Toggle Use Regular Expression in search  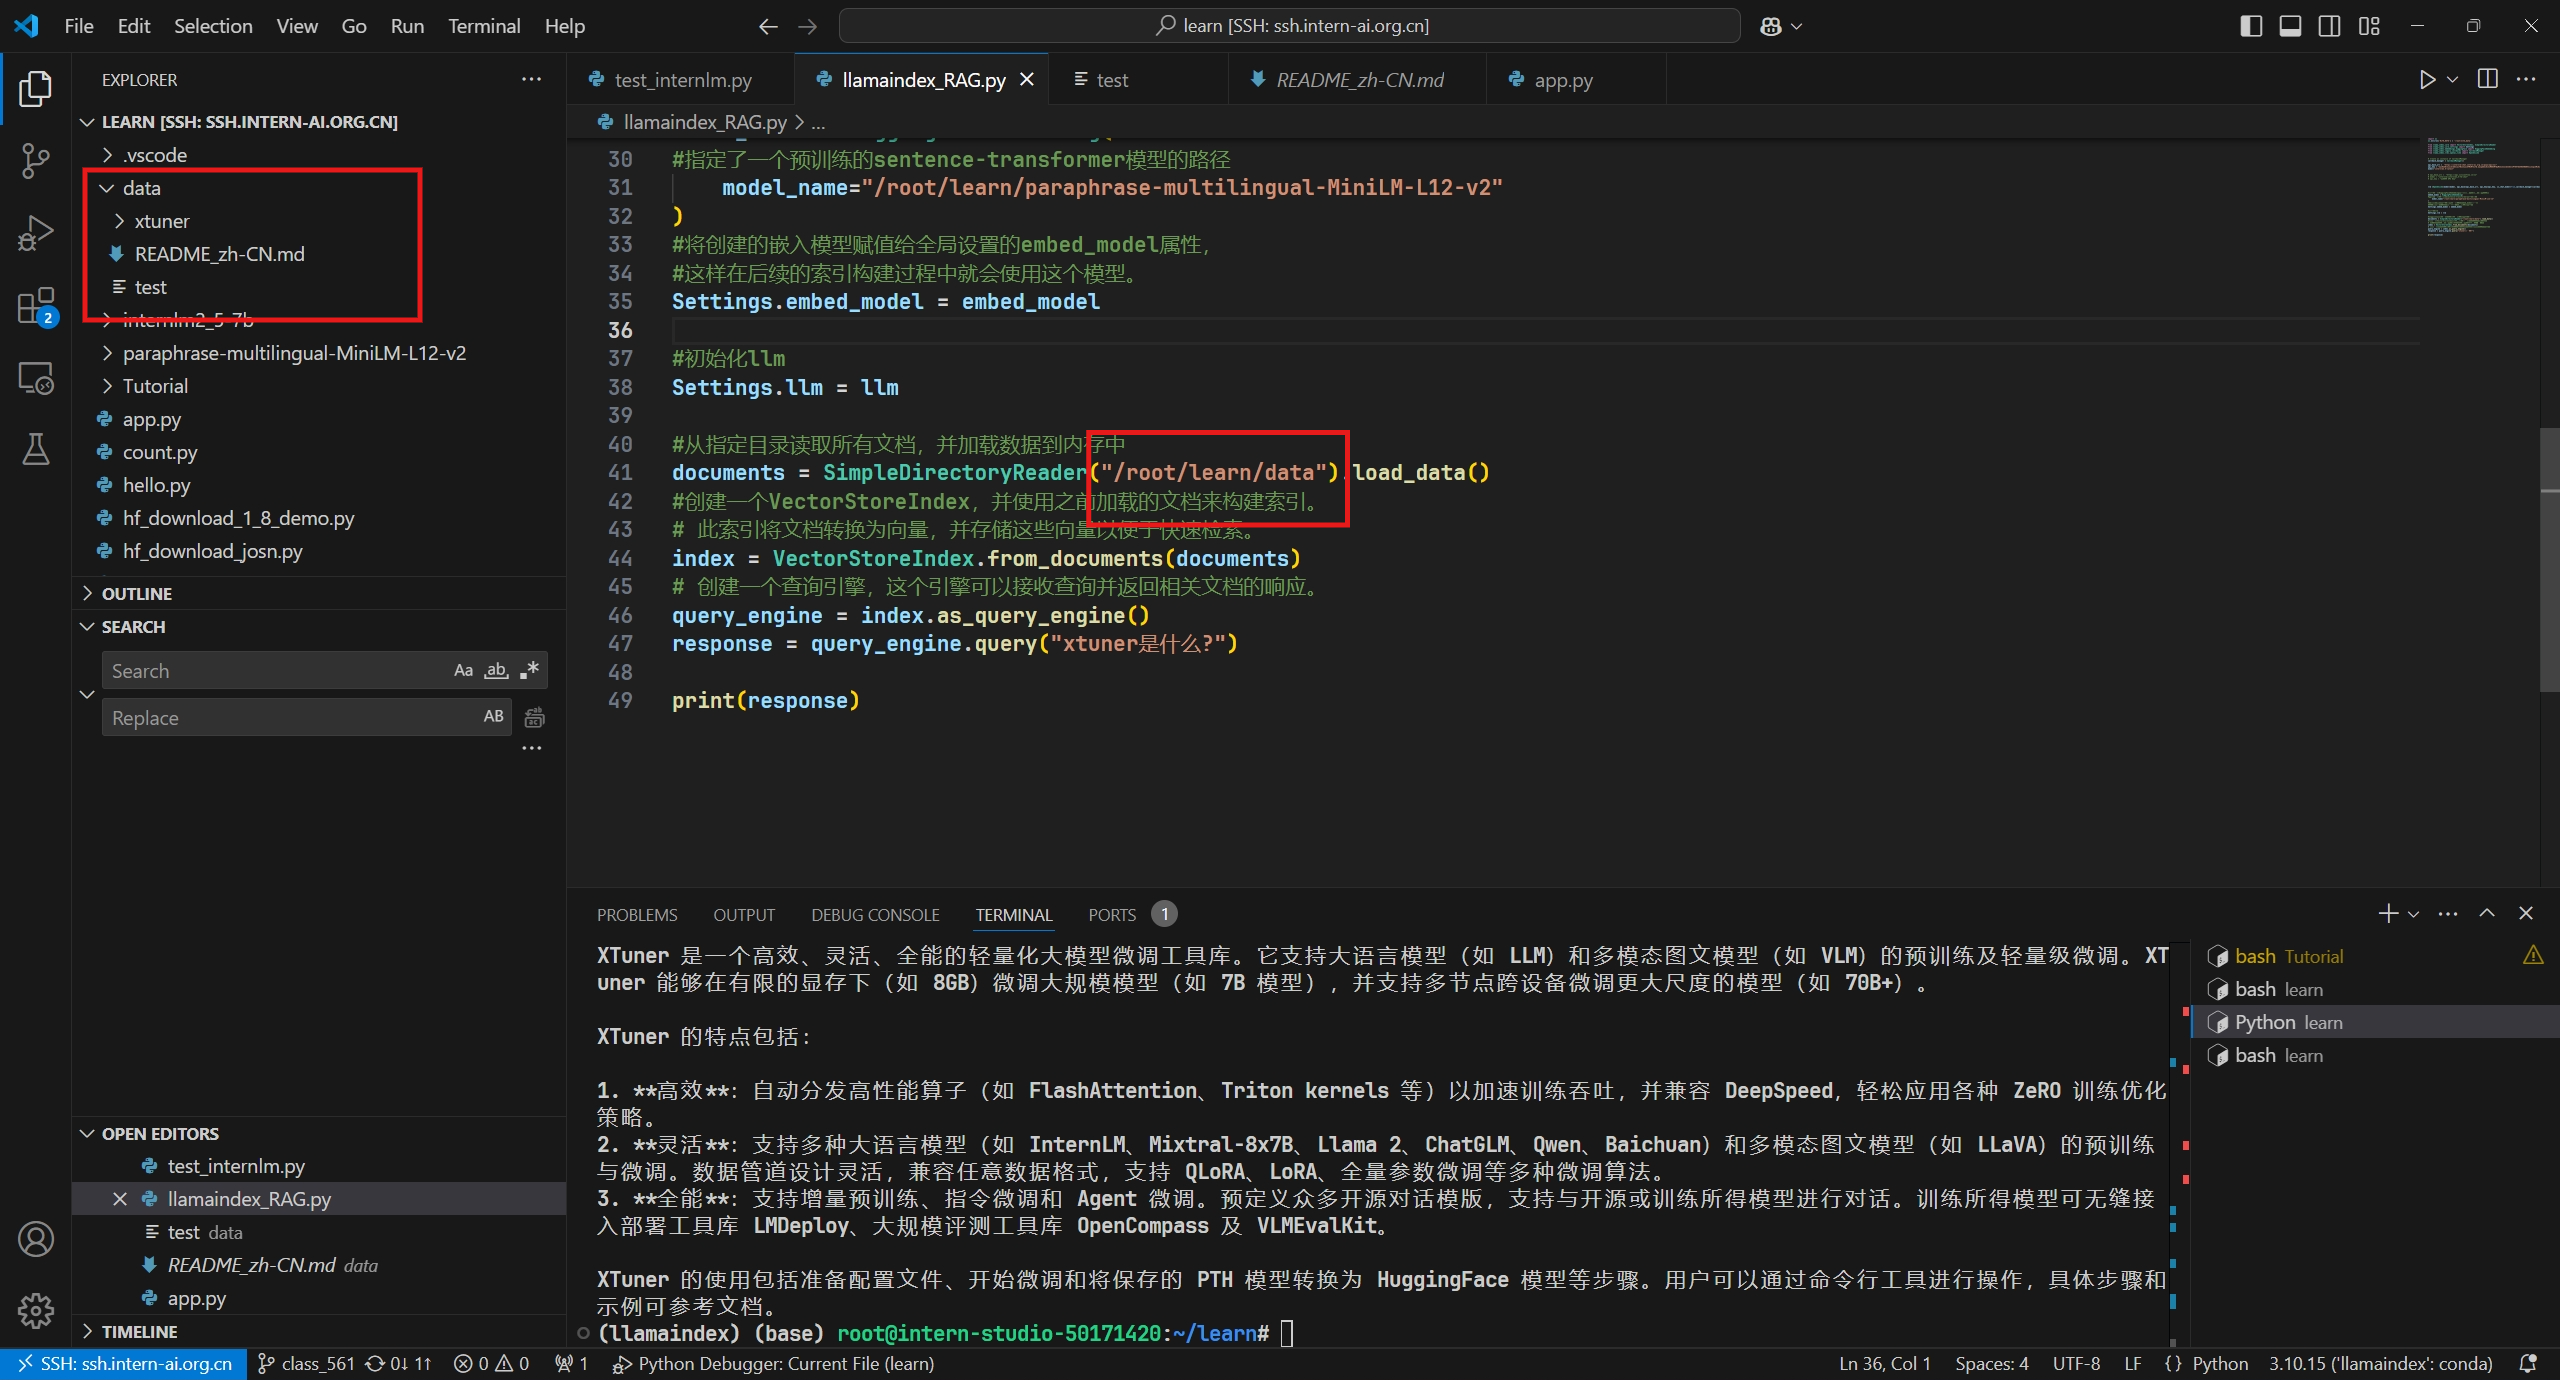coord(530,671)
